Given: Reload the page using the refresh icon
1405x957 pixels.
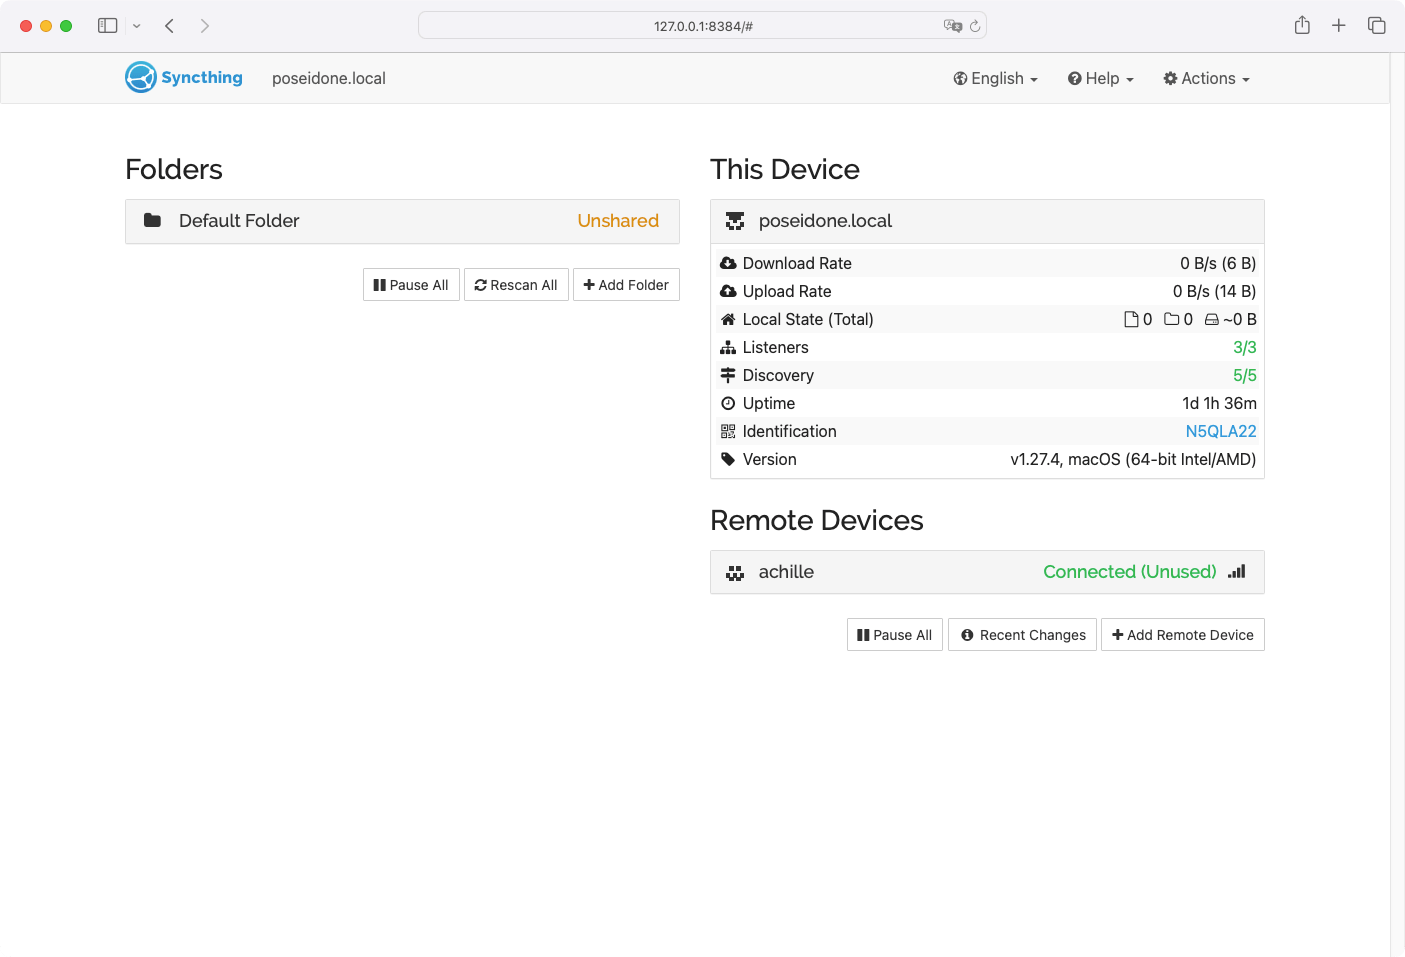Looking at the screenshot, I should [x=975, y=26].
